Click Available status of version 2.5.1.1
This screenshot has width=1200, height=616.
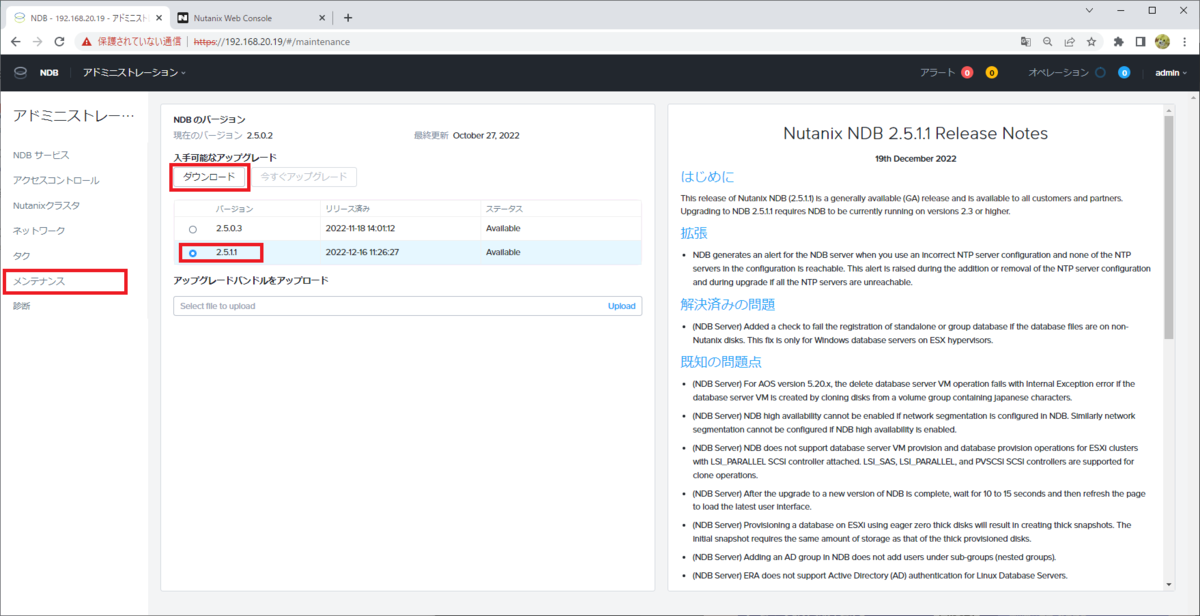(x=503, y=252)
